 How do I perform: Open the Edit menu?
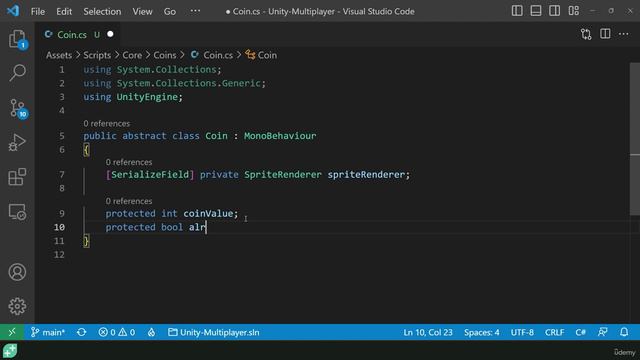coord(64,11)
